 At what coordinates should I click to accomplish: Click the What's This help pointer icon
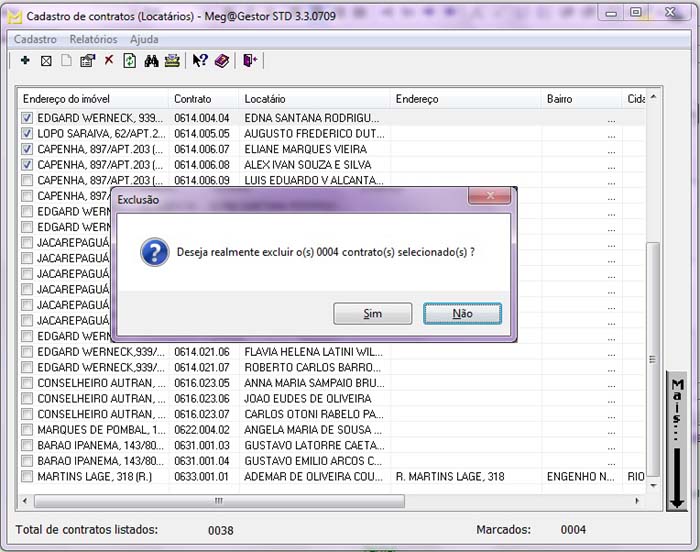200,61
